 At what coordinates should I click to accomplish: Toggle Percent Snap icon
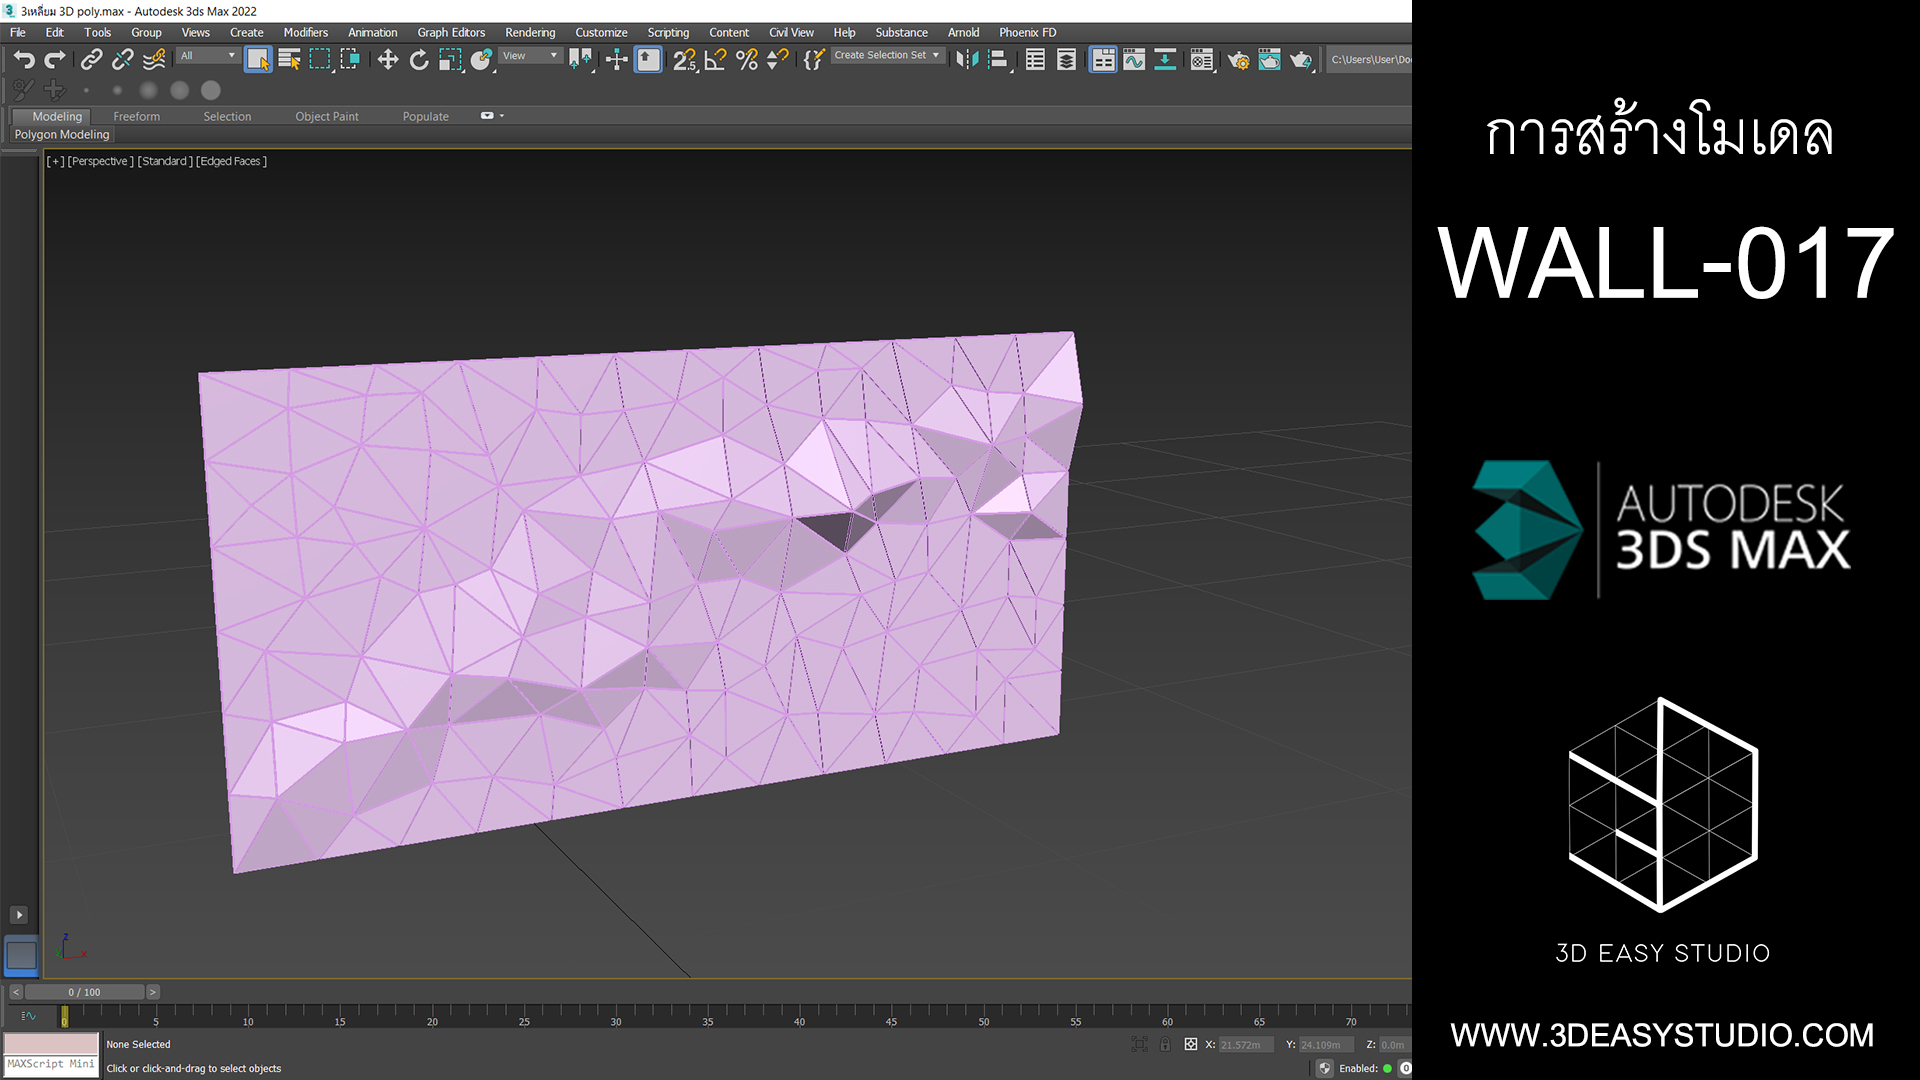(x=746, y=60)
